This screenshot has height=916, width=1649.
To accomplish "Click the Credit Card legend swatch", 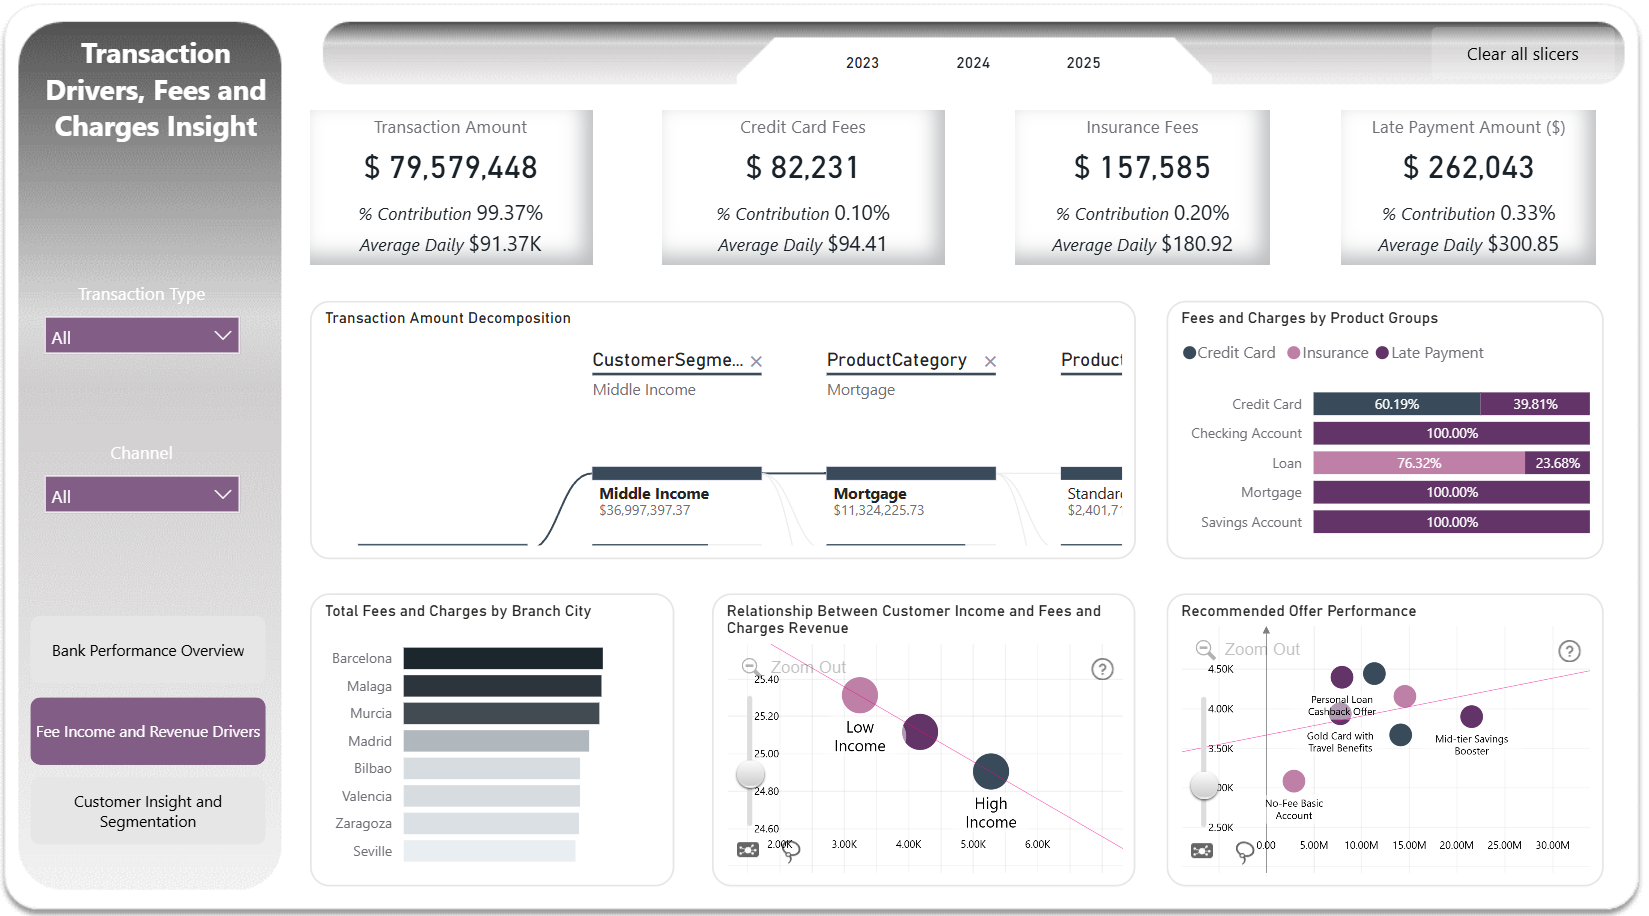I will pyautogui.click(x=1189, y=353).
